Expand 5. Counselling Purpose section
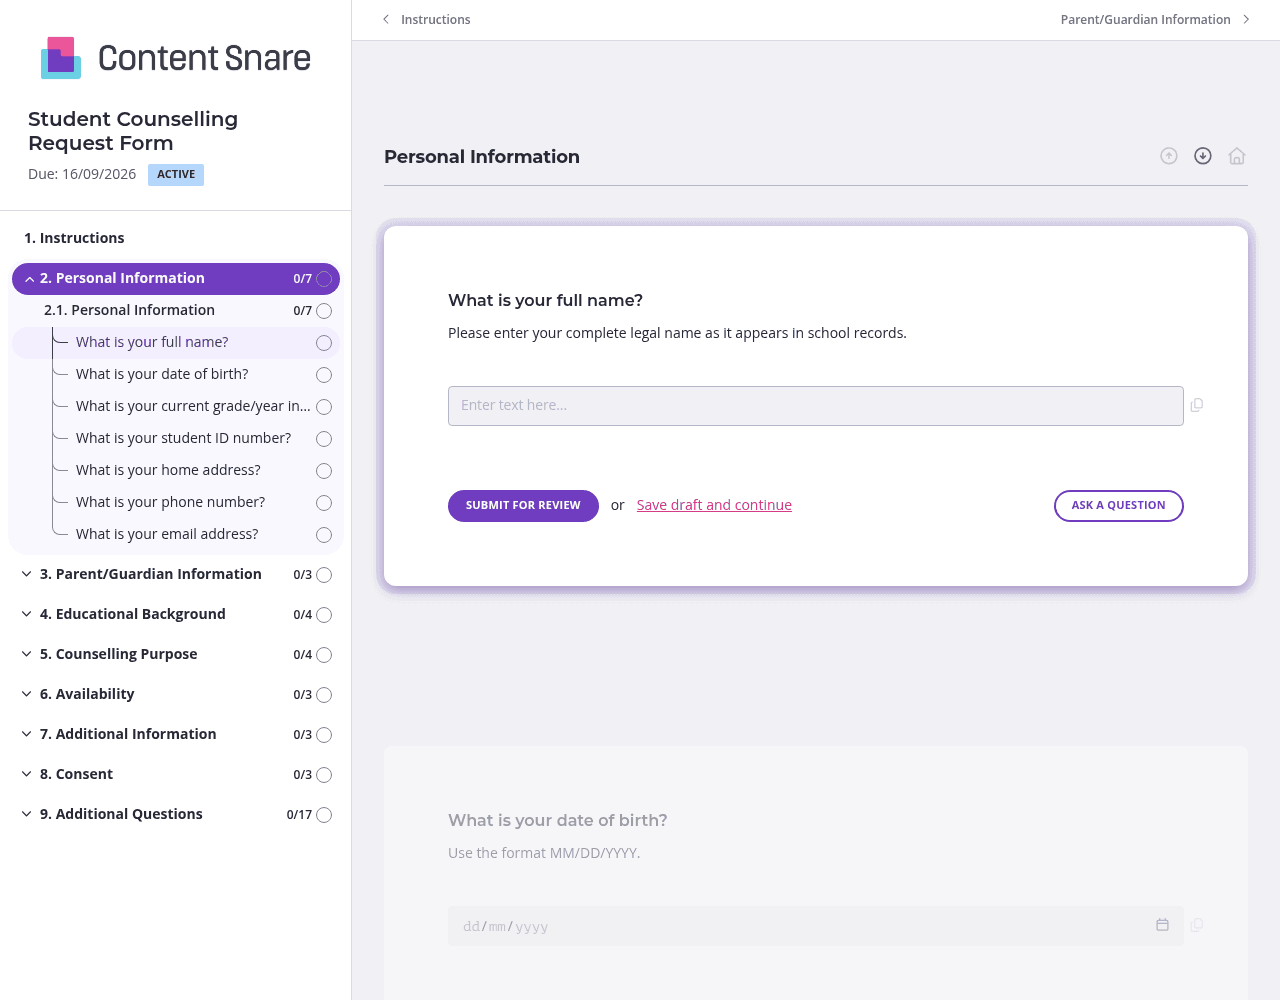 click(x=27, y=654)
